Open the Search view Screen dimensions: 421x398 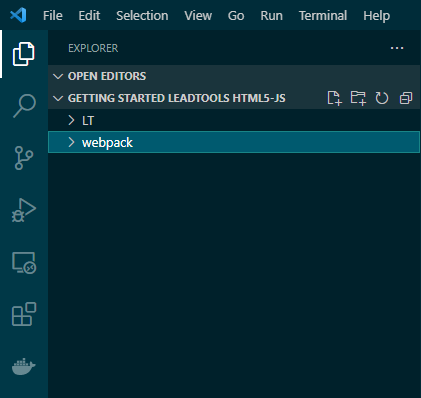(24, 106)
